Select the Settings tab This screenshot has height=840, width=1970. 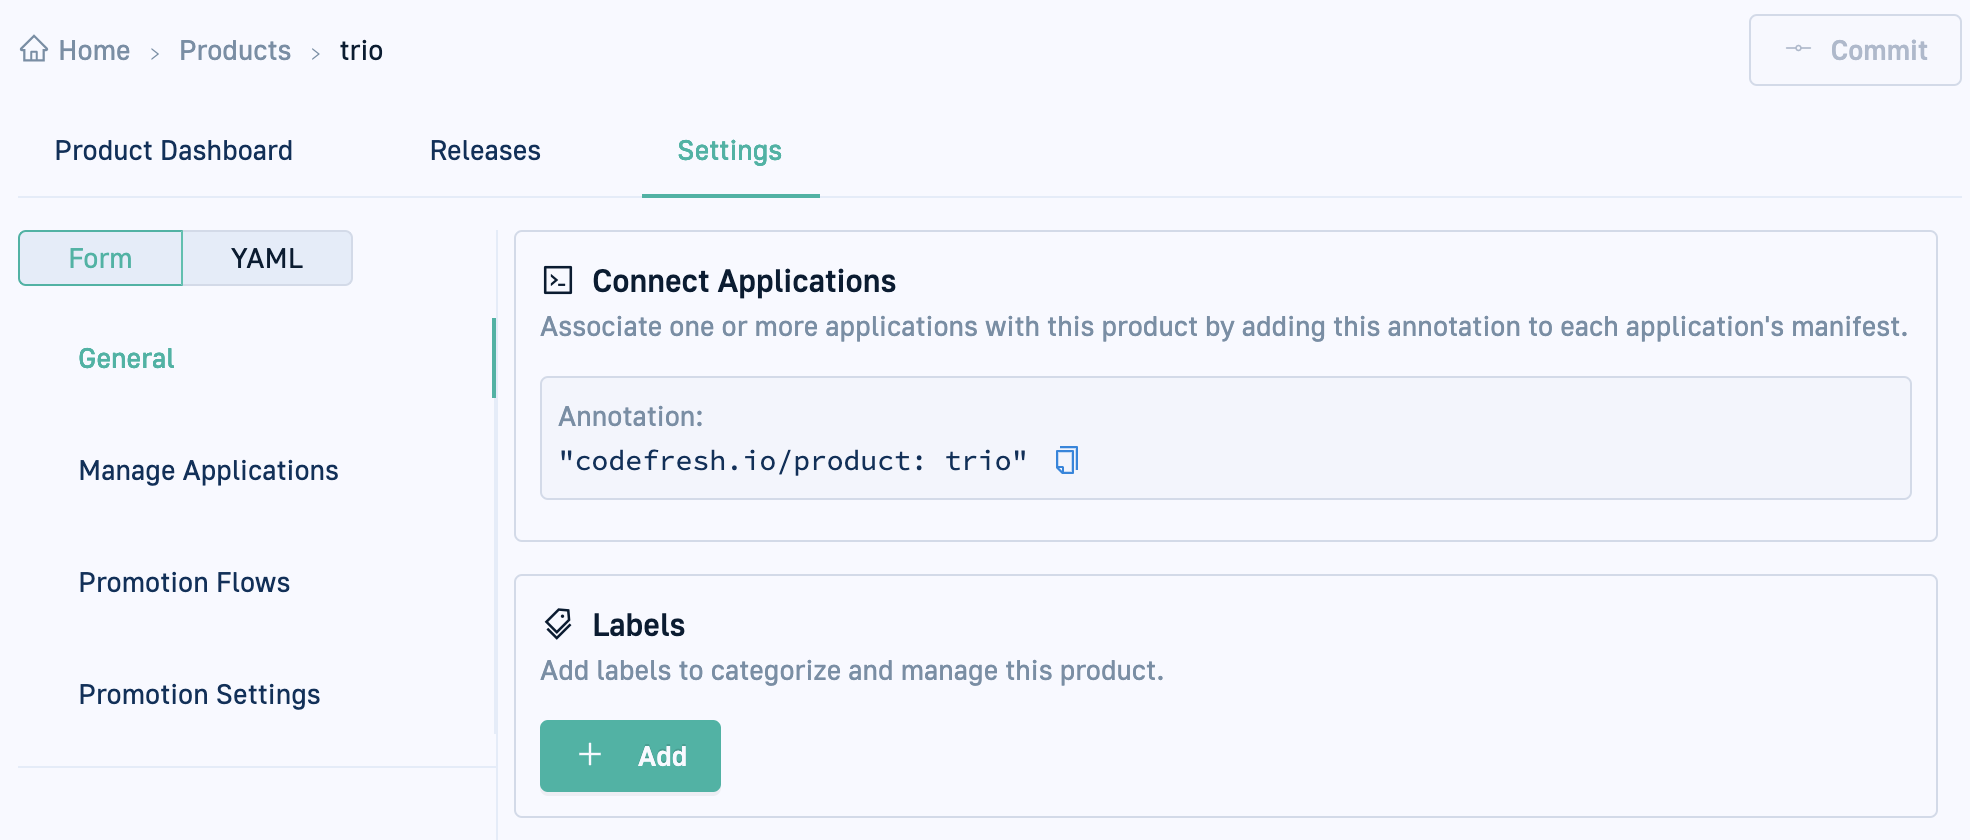[729, 151]
